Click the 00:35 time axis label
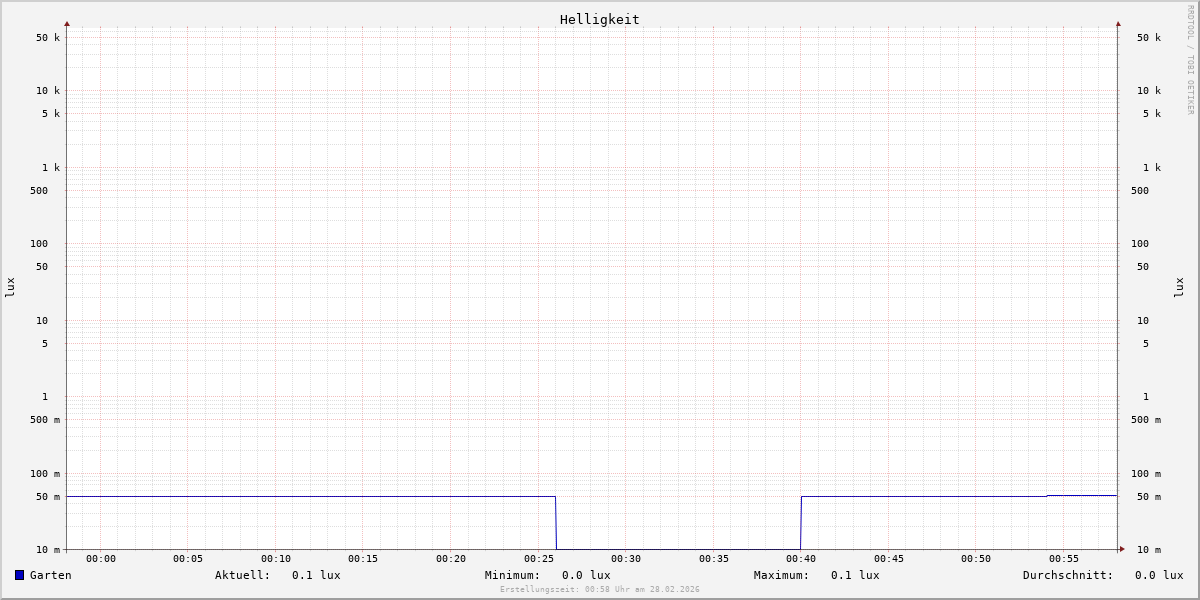The image size is (1200, 600). 714,559
